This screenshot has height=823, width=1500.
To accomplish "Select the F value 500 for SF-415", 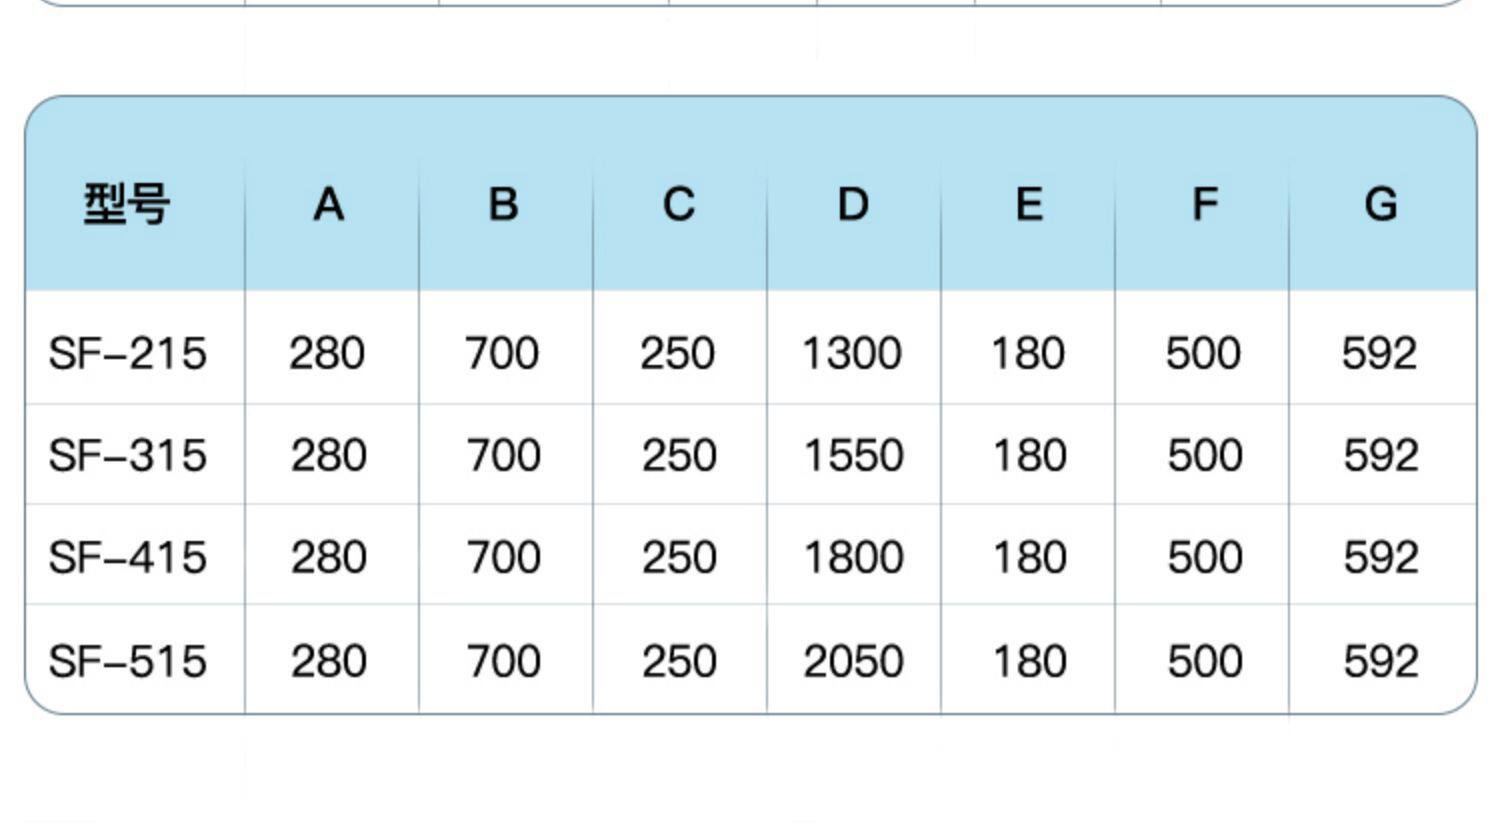I will click(x=1205, y=558).
